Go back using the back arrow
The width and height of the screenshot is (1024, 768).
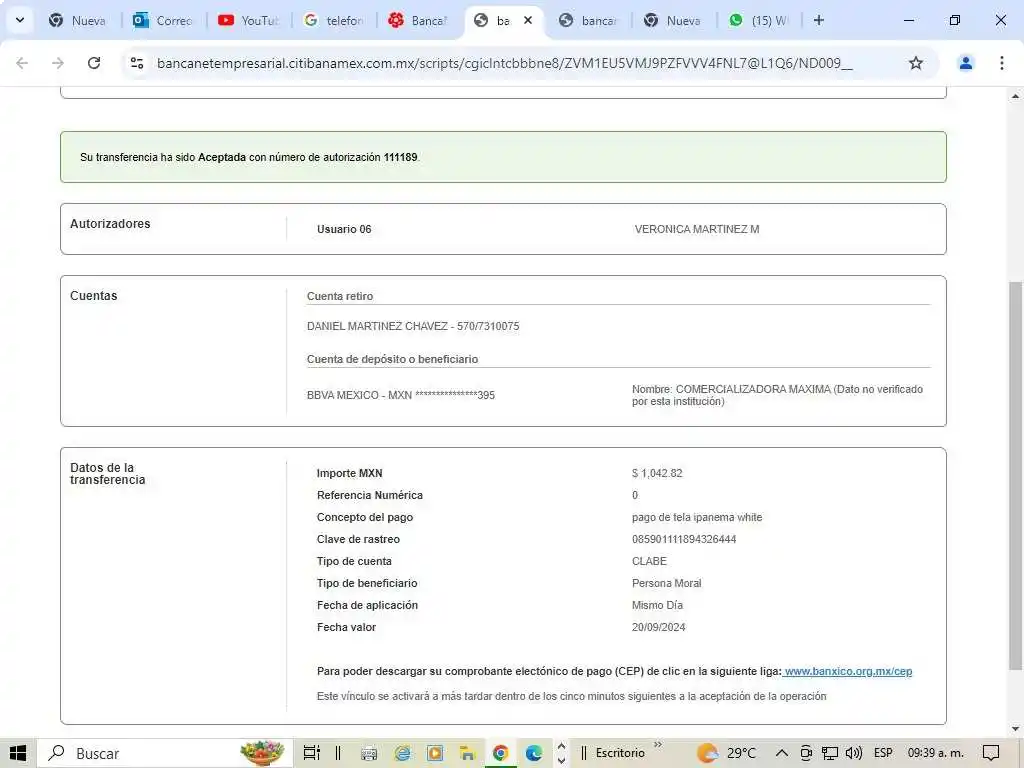pos(22,63)
